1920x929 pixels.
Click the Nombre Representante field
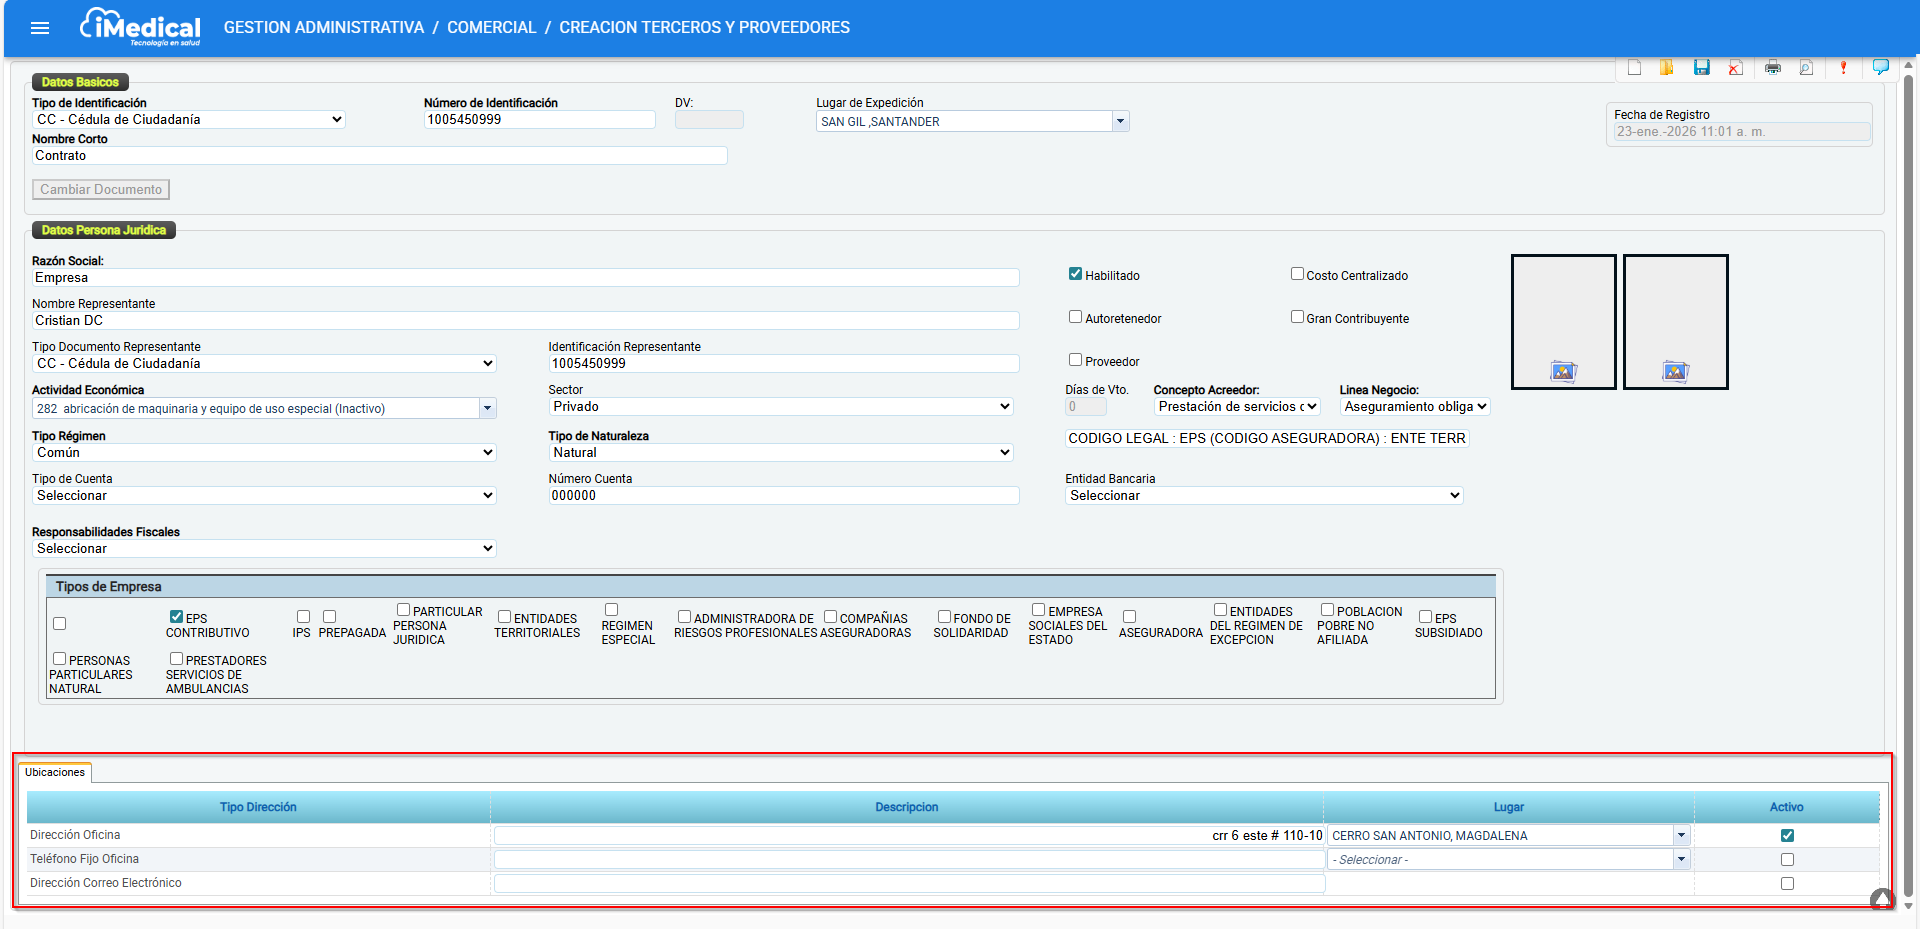pos(526,321)
